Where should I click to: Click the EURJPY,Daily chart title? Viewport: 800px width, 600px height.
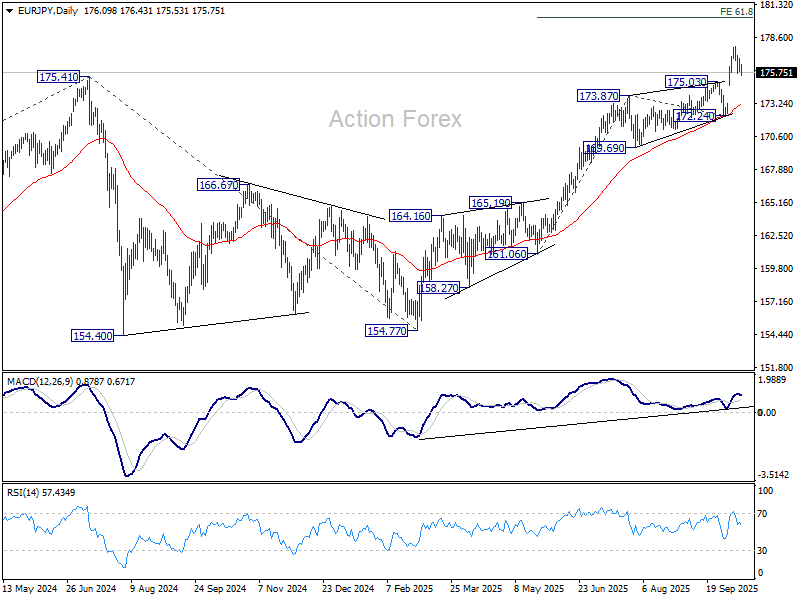47,11
